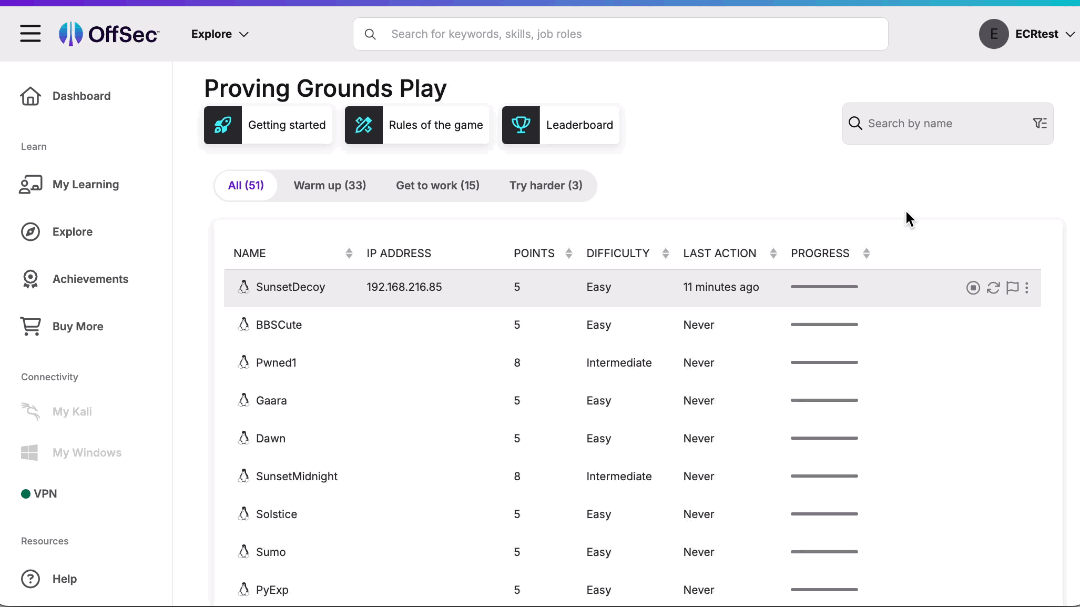The height and width of the screenshot is (608, 1080).
Task: Click the Pwned1 progress bar
Action: click(x=824, y=362)
